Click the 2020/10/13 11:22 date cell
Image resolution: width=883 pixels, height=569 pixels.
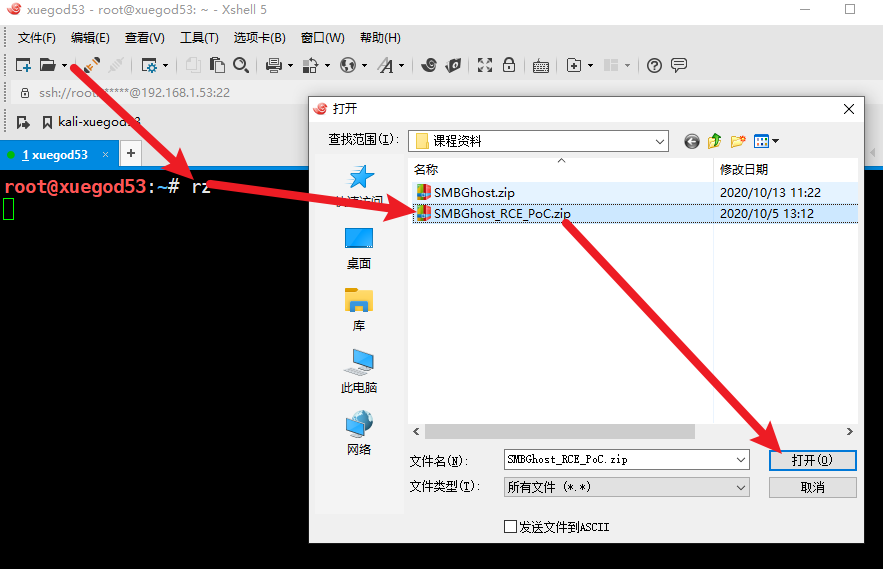[770, 193]
